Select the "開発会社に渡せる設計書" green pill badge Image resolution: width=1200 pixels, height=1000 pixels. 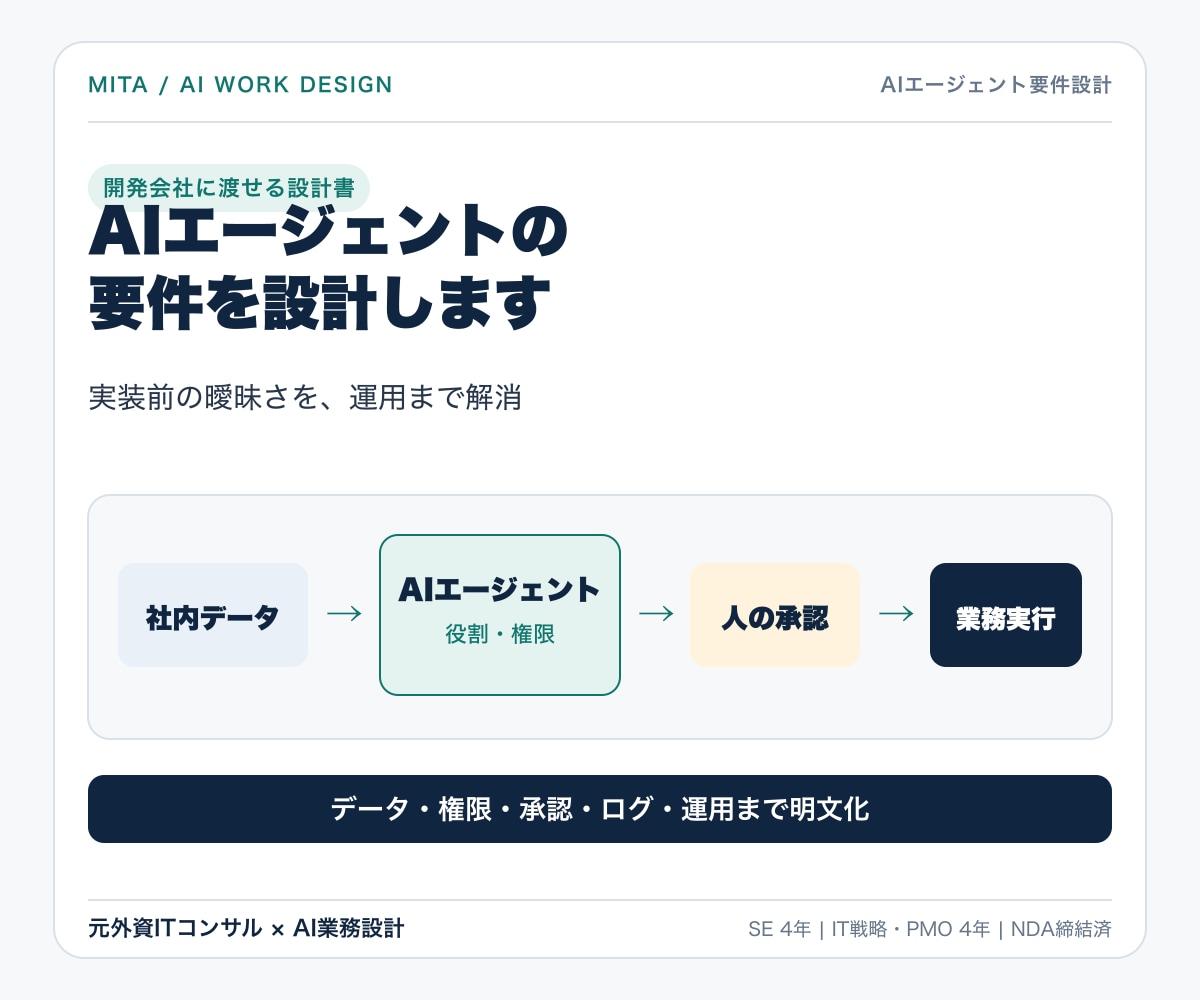click(x=229, y=188)
